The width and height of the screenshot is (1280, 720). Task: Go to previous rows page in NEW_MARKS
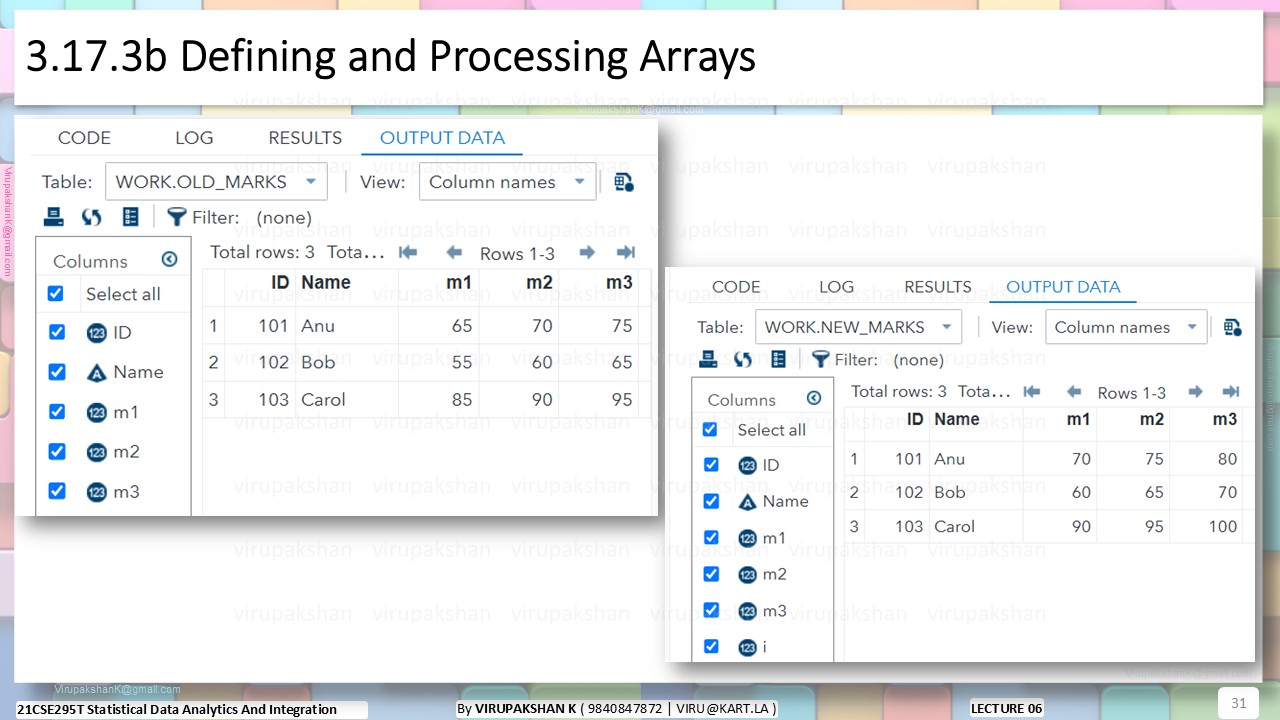pyautogui.click(x=1074, y=392)
